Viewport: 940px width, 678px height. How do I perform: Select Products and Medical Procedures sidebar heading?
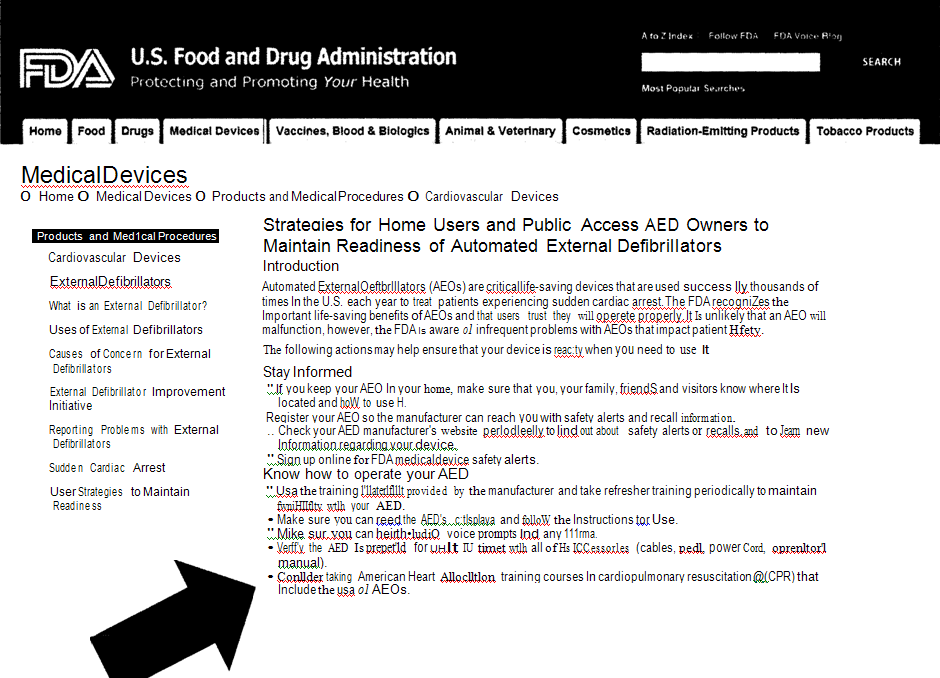[x=126, y=237]
